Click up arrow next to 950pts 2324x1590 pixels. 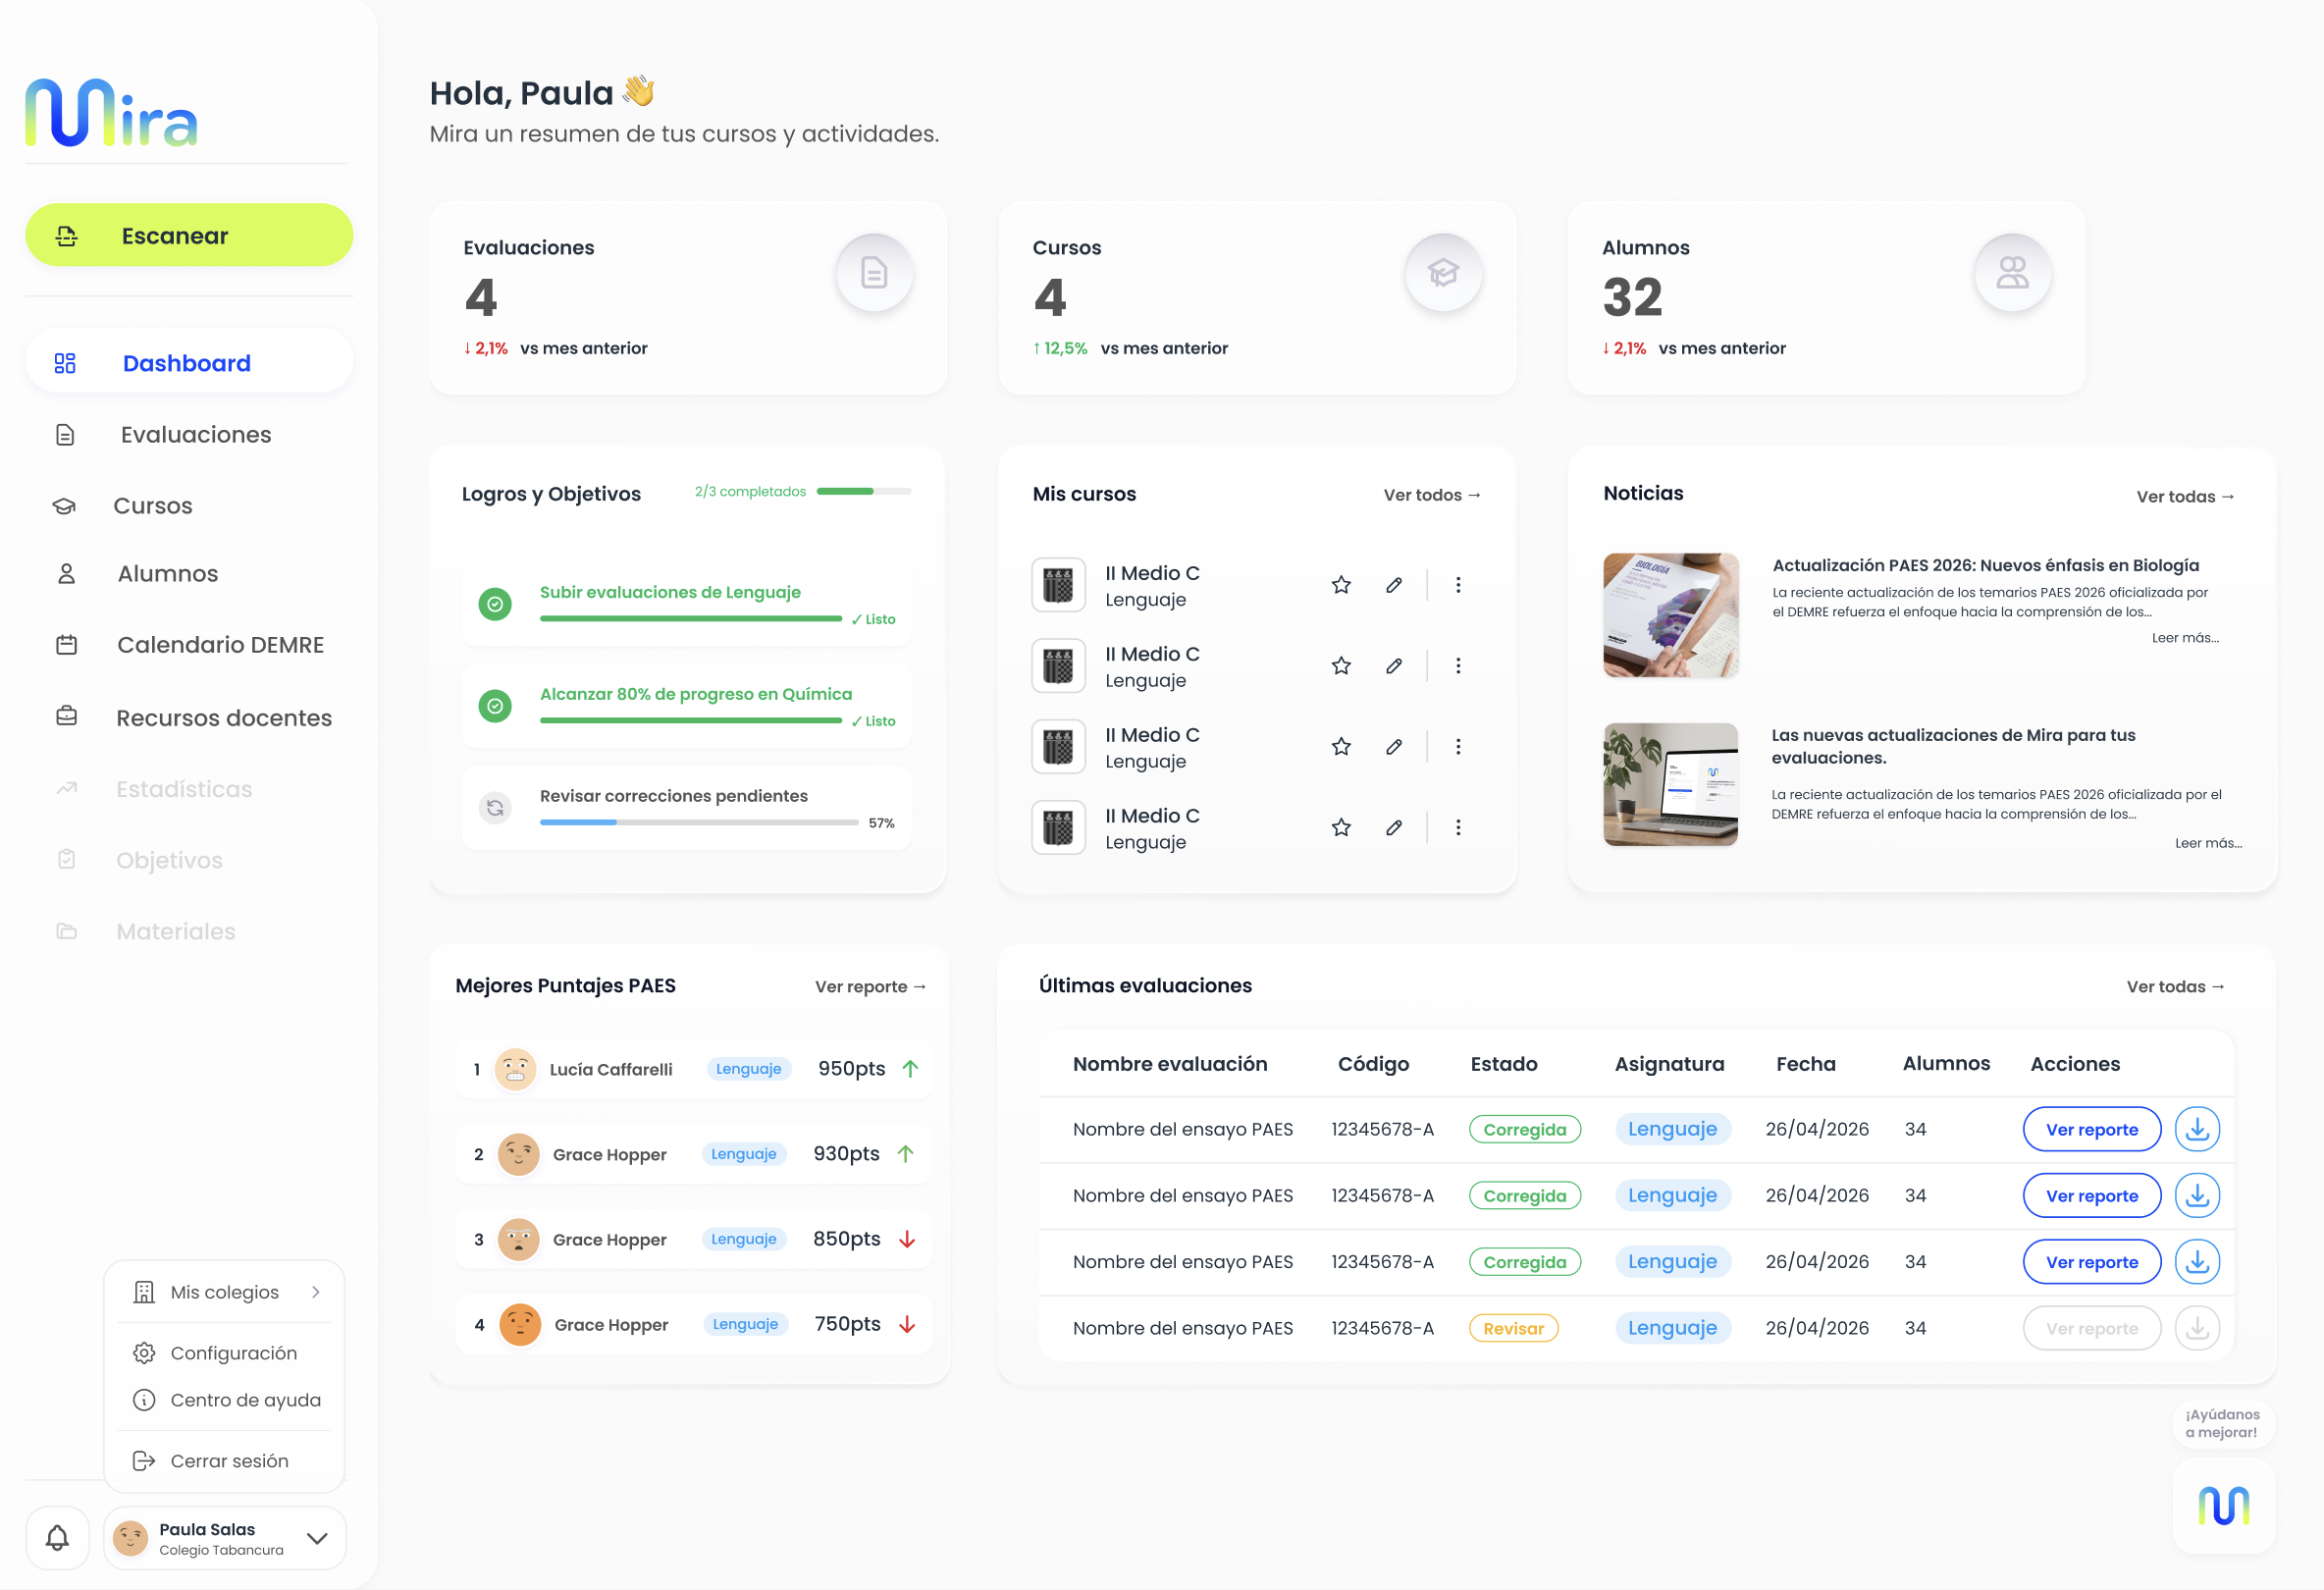(x=910, y=1069)
